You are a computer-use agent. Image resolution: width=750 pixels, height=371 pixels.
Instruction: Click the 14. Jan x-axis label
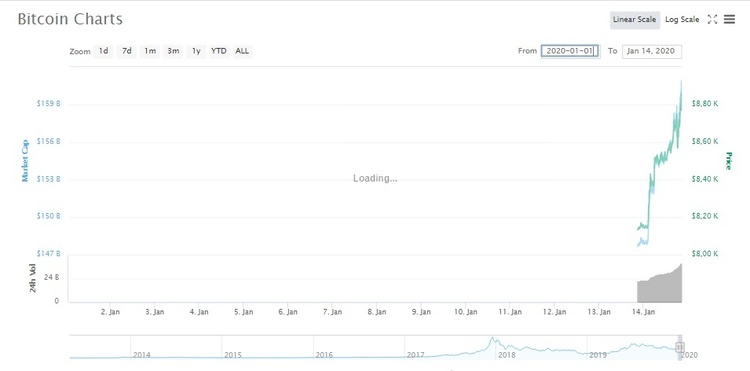coord(643,312)
